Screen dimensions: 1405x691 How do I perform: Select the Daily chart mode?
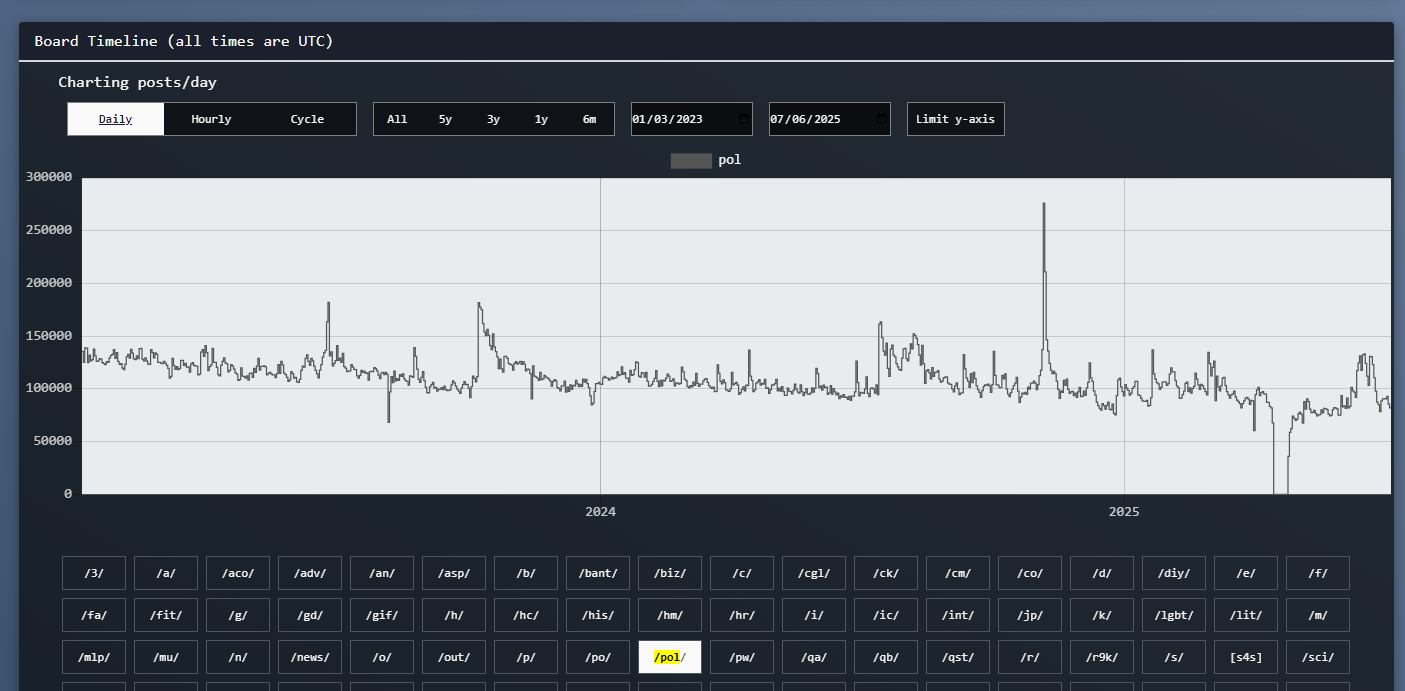click(115, 119)
